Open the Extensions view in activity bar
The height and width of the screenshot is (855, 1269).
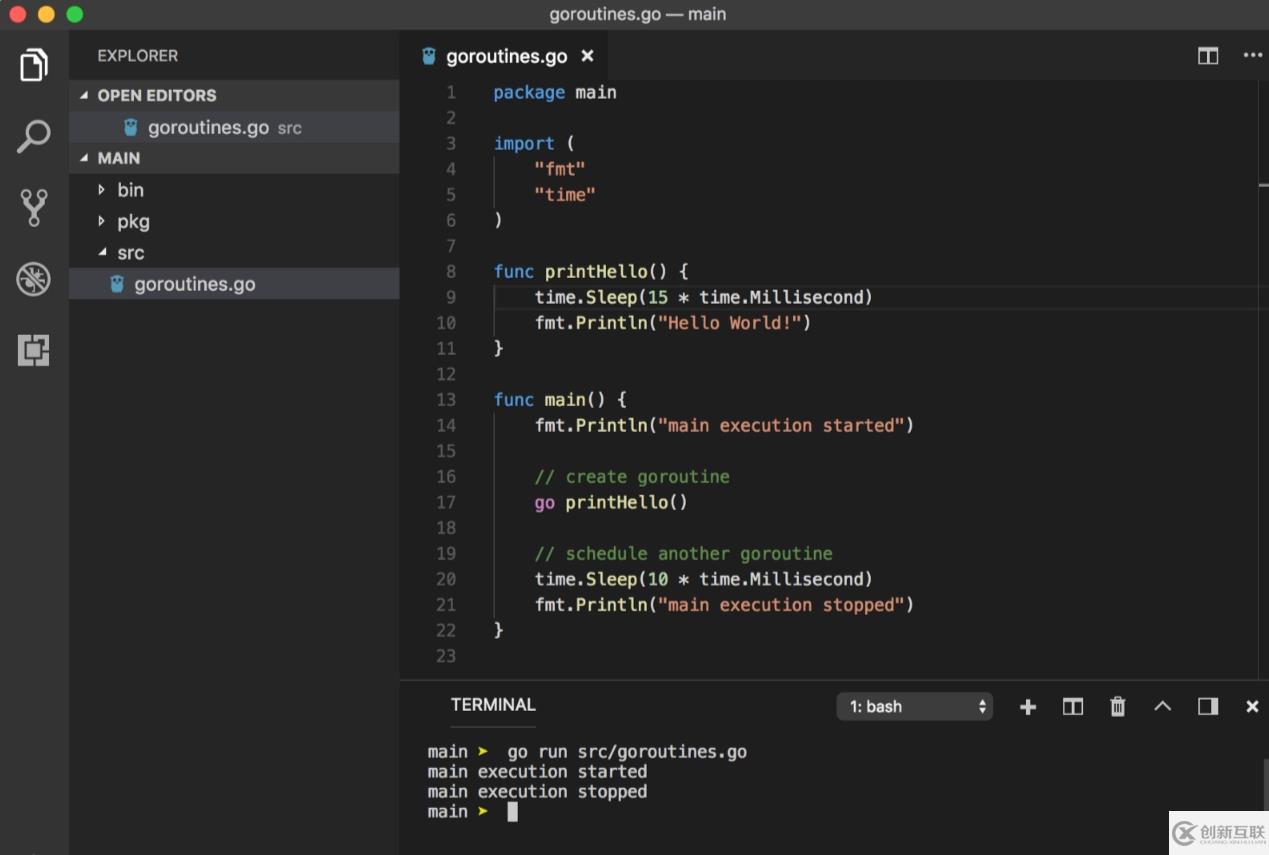click(x=34, y=350)
